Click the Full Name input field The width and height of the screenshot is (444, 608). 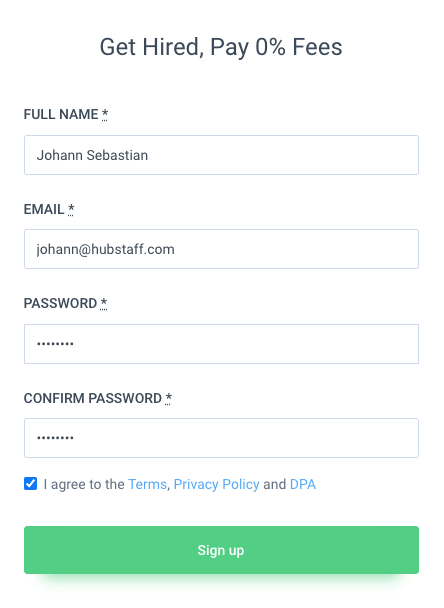tap(221, 155)
